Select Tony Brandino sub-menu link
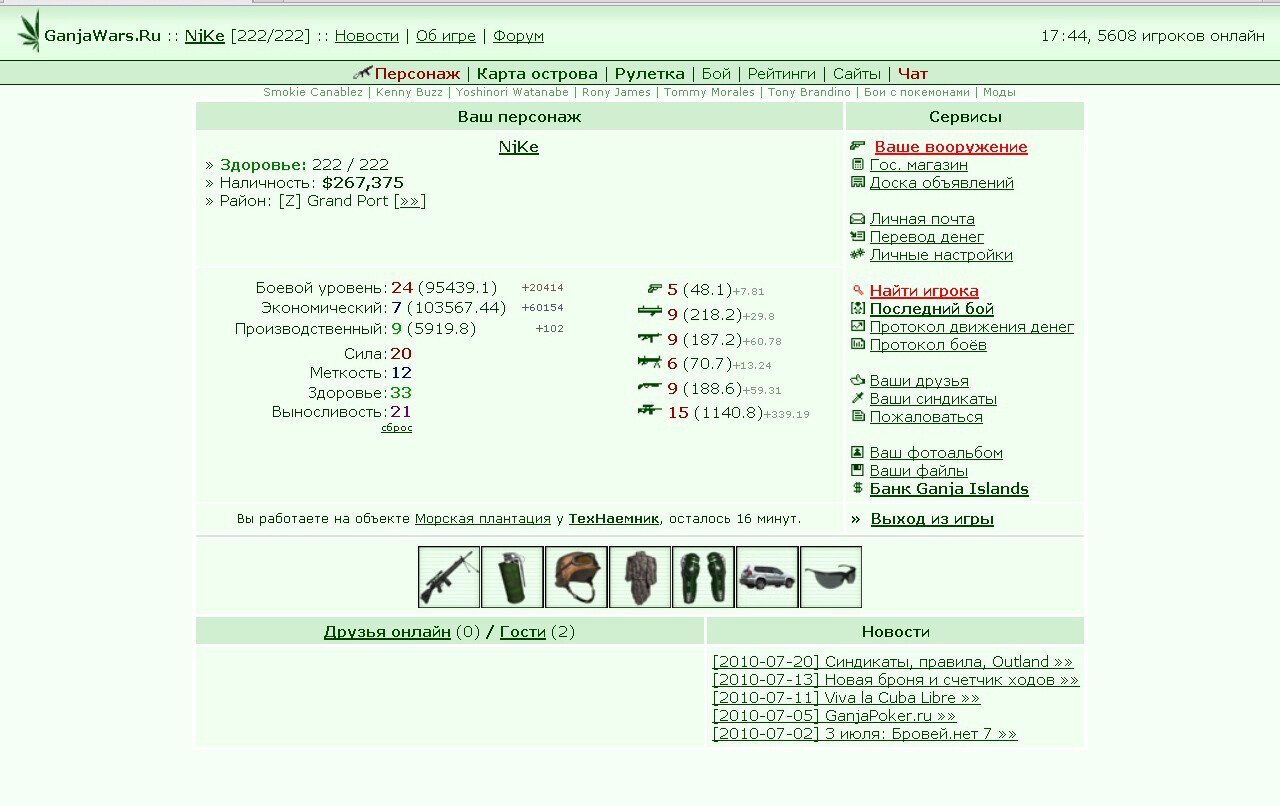 (809, 92)
